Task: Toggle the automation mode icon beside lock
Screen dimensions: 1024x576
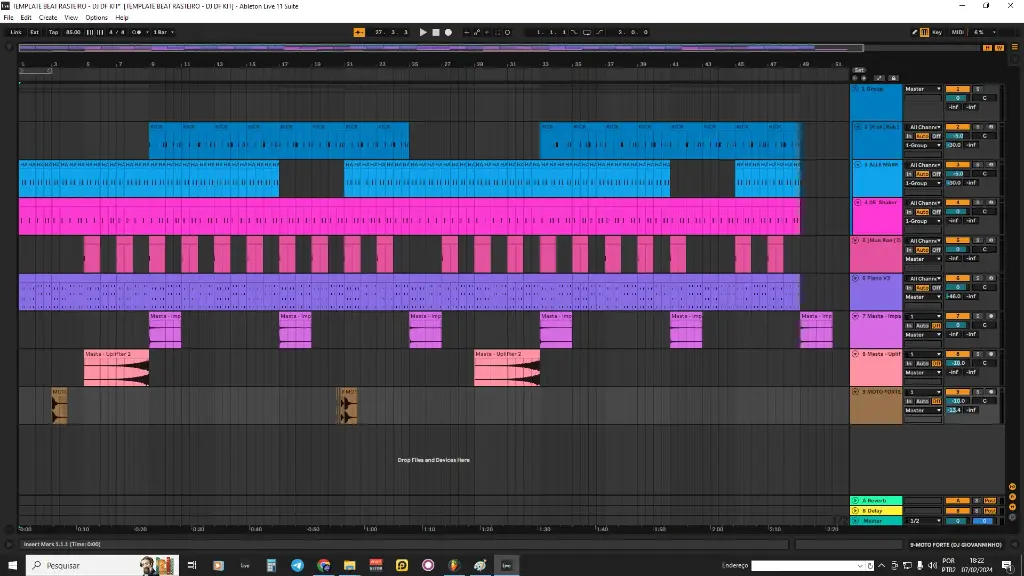Action: pos(879,78)
